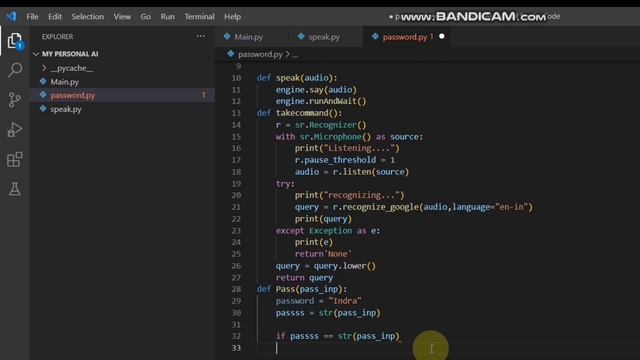The image size is (640, 360).
Task: Open the Testing flask icon
Action: [15, 189]
